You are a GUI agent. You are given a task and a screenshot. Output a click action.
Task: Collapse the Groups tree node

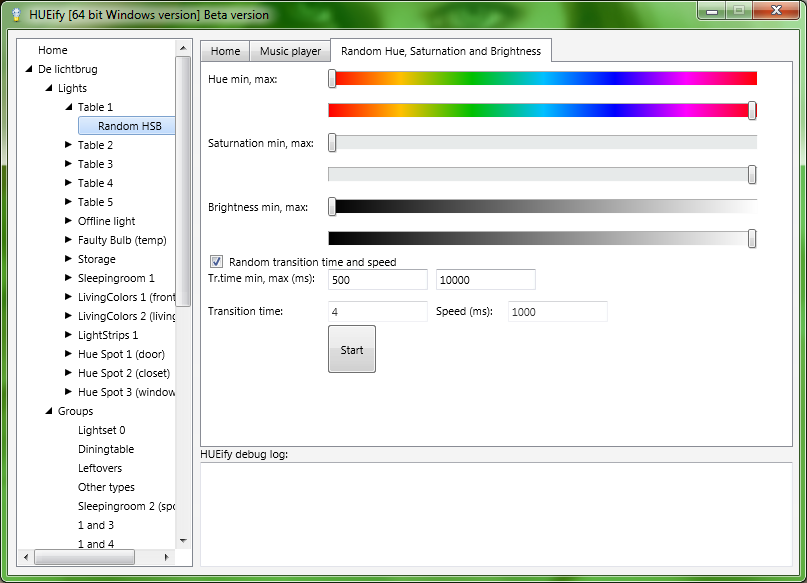(x=49, y=411)
